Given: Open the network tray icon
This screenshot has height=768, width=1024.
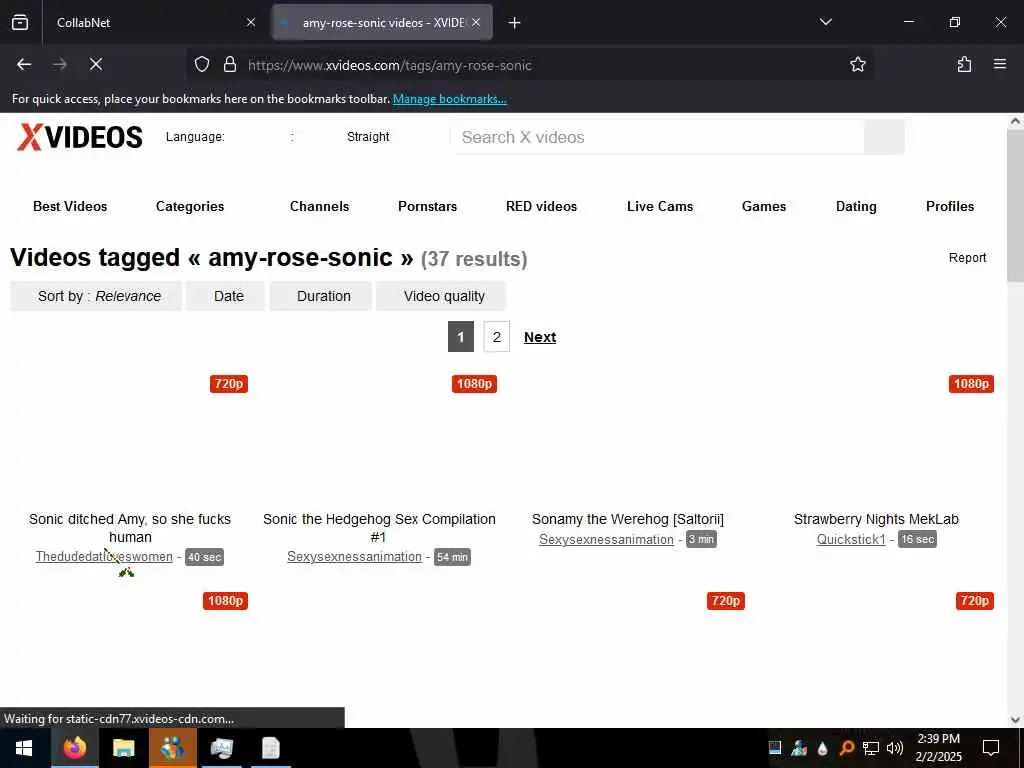Looking at the screenshot, I should point(871,748).
